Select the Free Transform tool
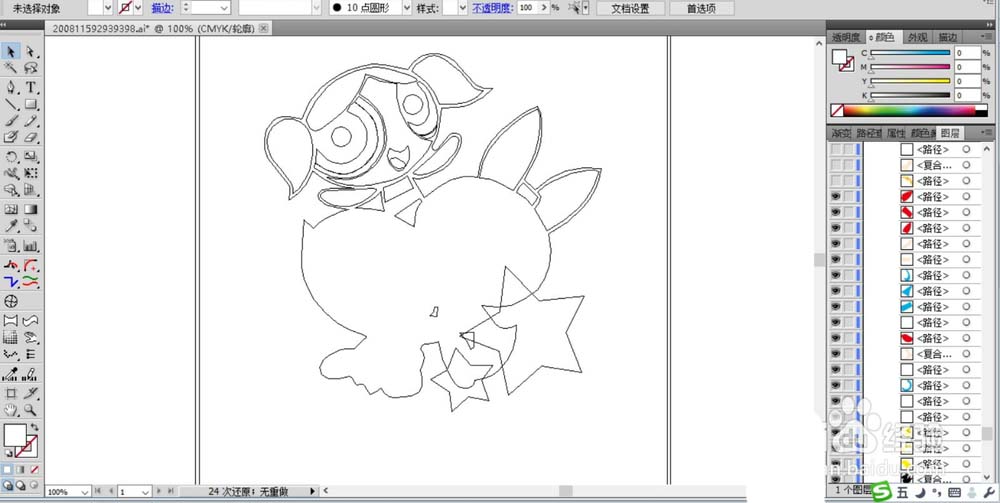The width and height of the screenshot is (1000, 503). [x=31, y=173]
